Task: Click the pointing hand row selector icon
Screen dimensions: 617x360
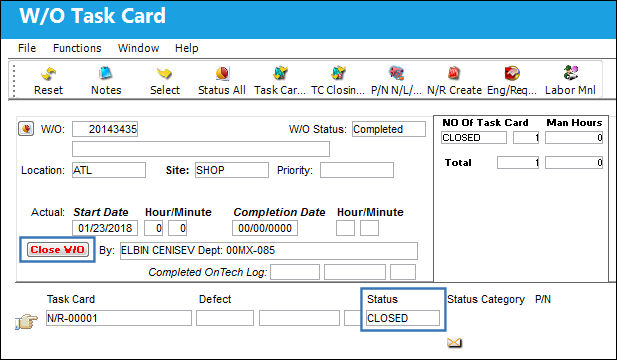Action: click(x=26, y=321)
